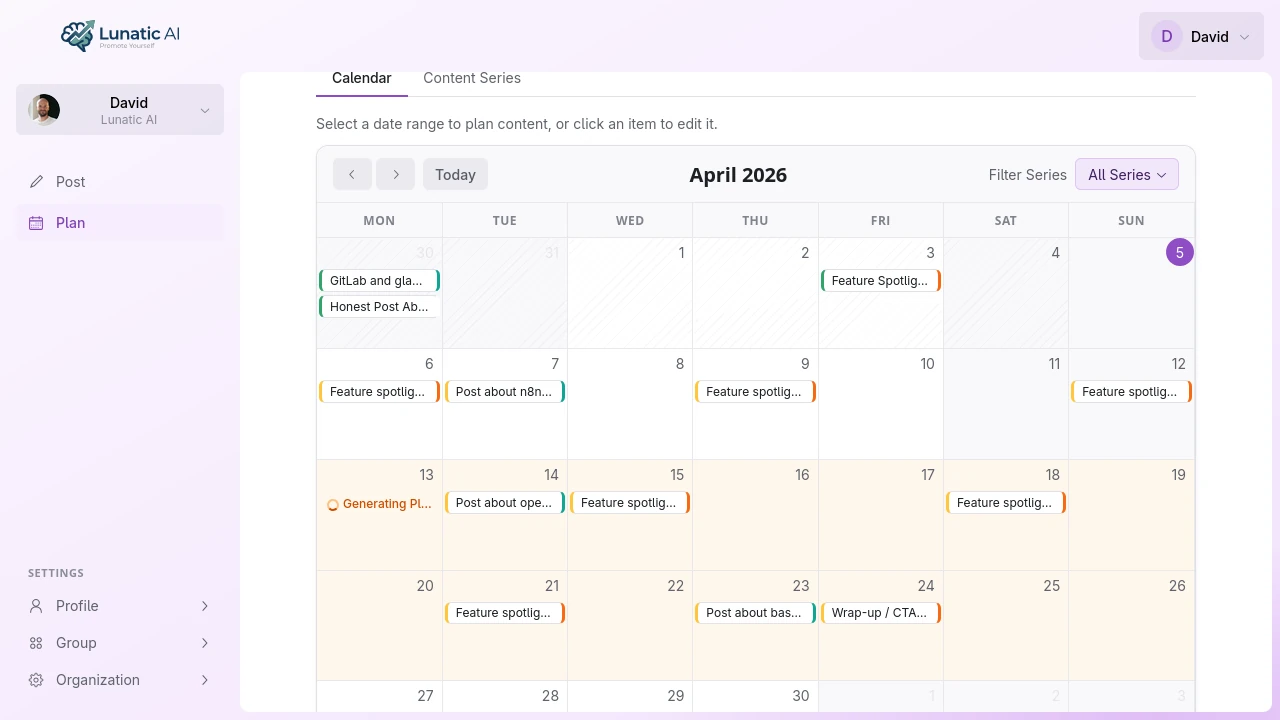Switch to the Content Series tab
Viewport: 1280px width, 720px height.
(472, 78)
